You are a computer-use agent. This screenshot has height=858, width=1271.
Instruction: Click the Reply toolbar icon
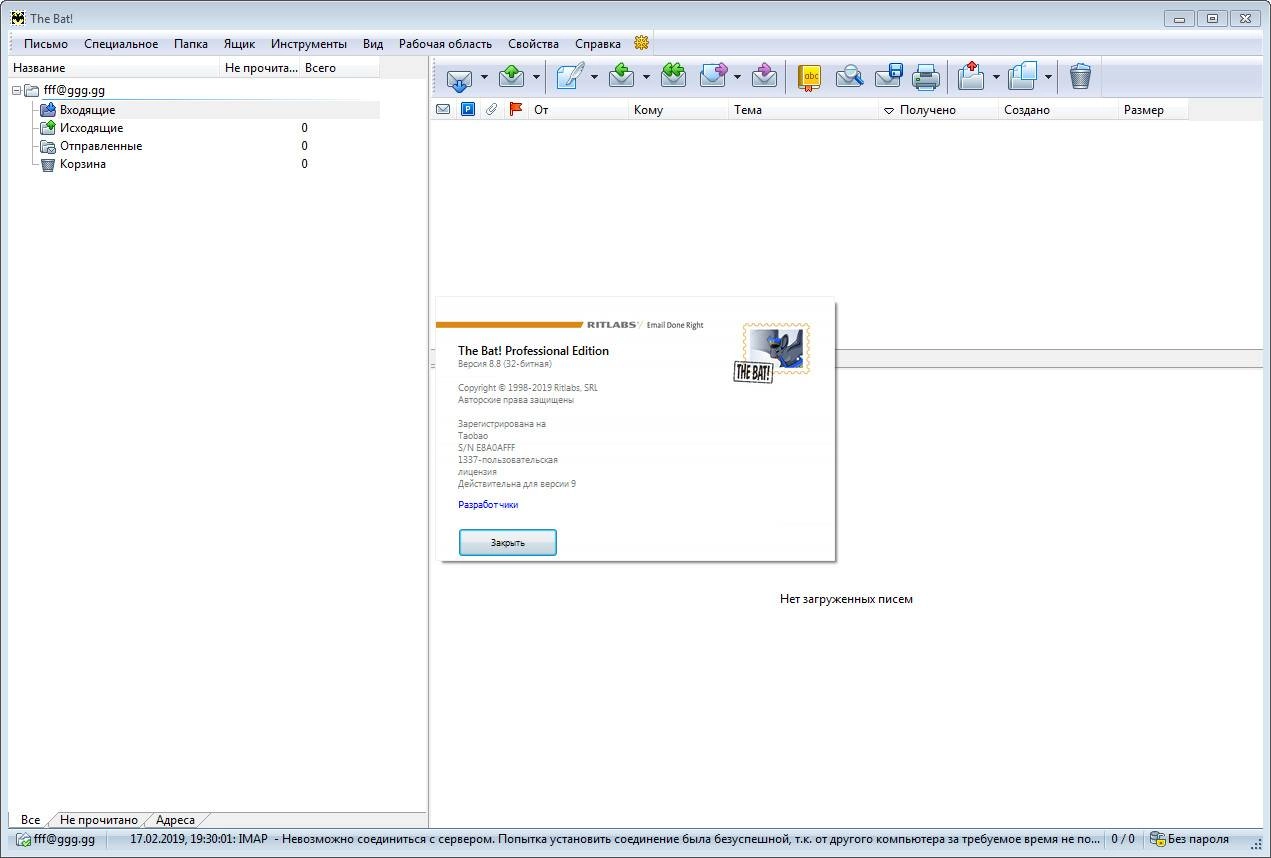tap(622, 77)
